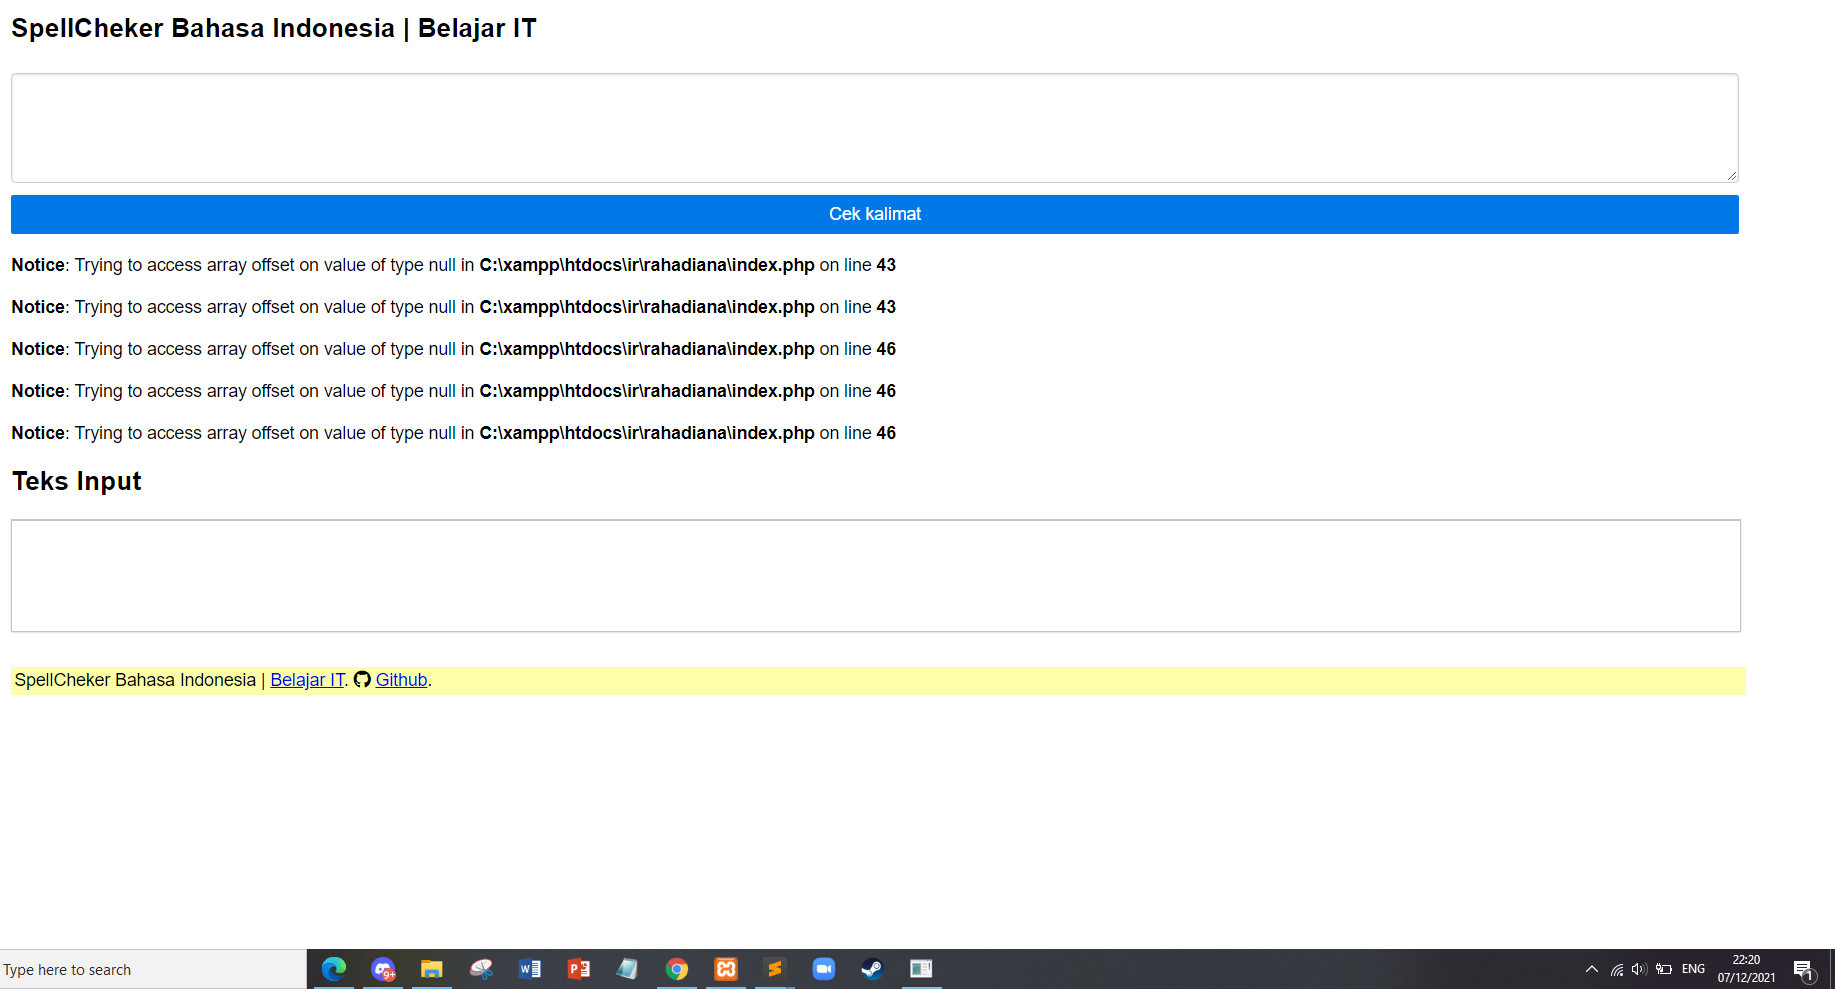Image resolution: width=1835 pixels, height=989 pixels.
Task: Click the "Cek kalimat" button
Action: coord(874,214)
